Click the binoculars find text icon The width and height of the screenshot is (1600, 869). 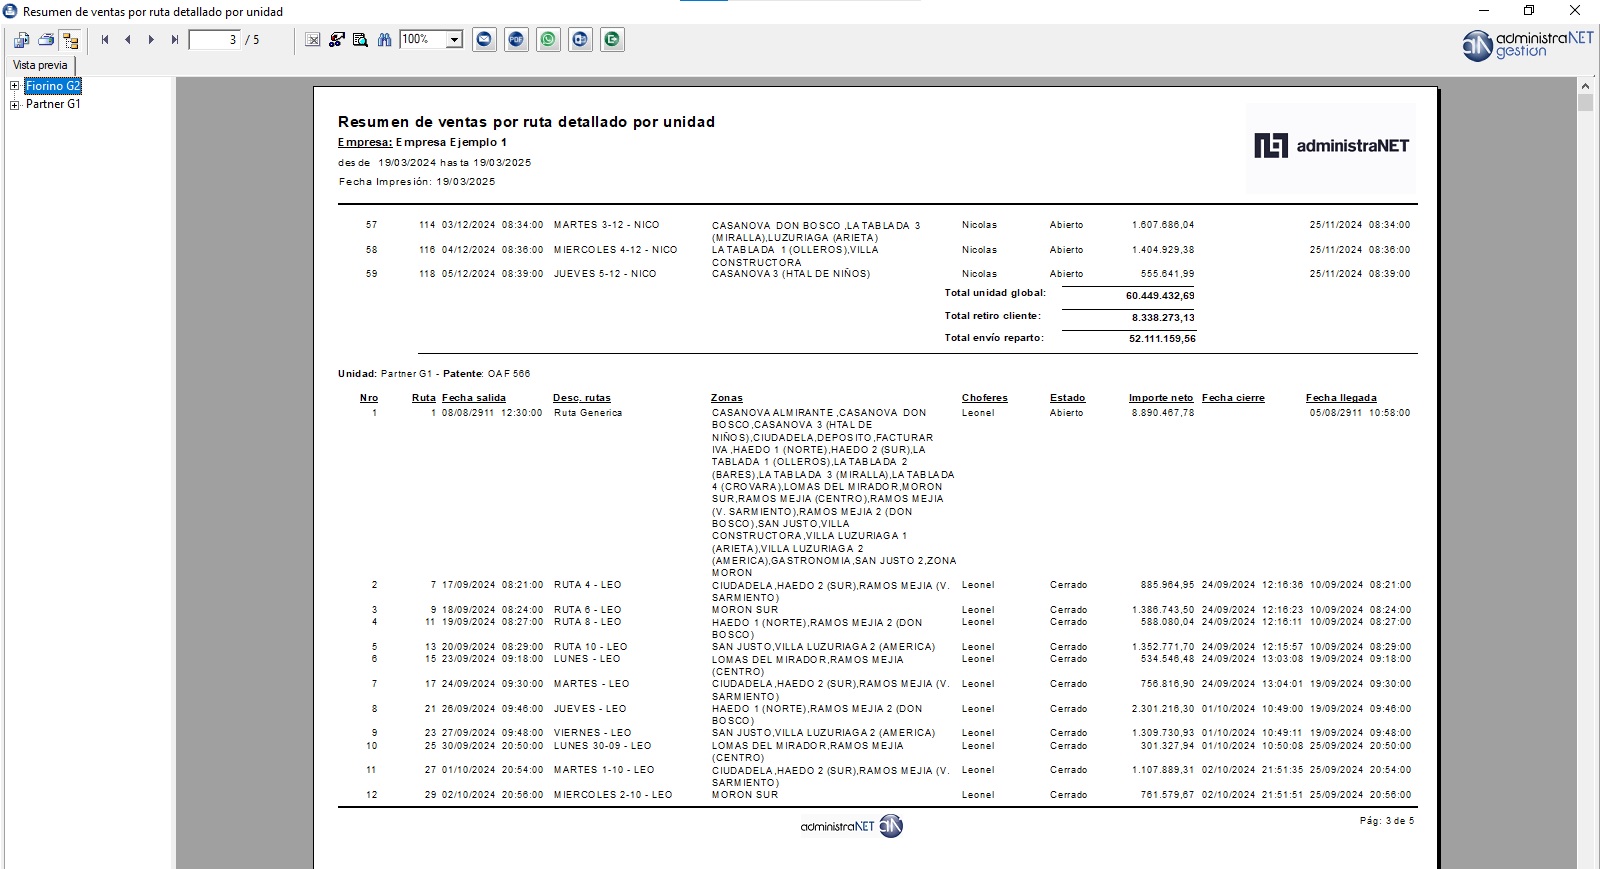384,40
